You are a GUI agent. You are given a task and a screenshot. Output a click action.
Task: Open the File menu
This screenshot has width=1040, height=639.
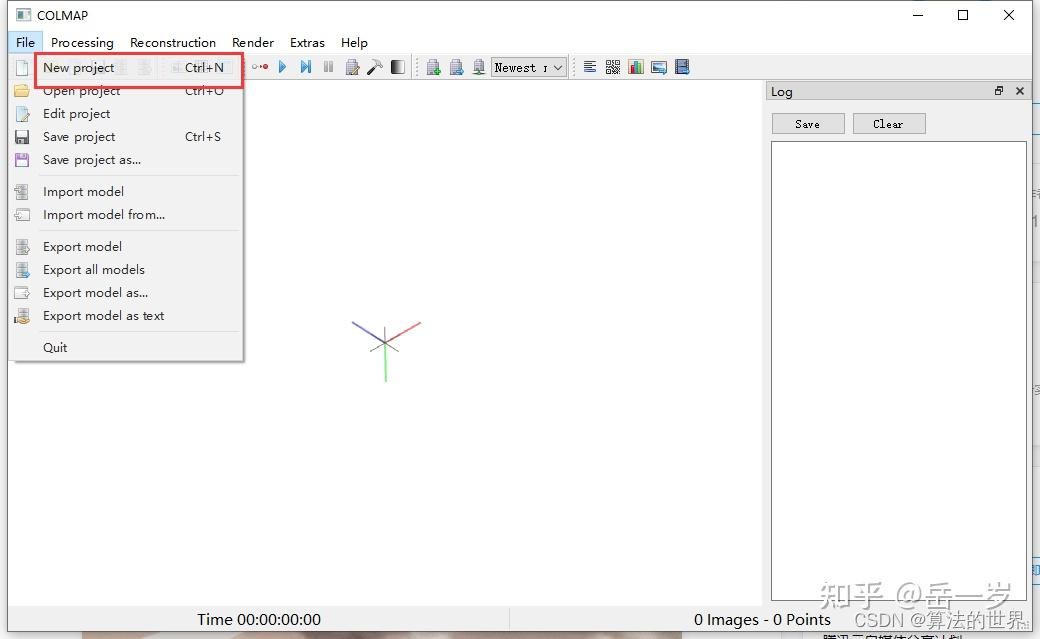coord(25,42)
